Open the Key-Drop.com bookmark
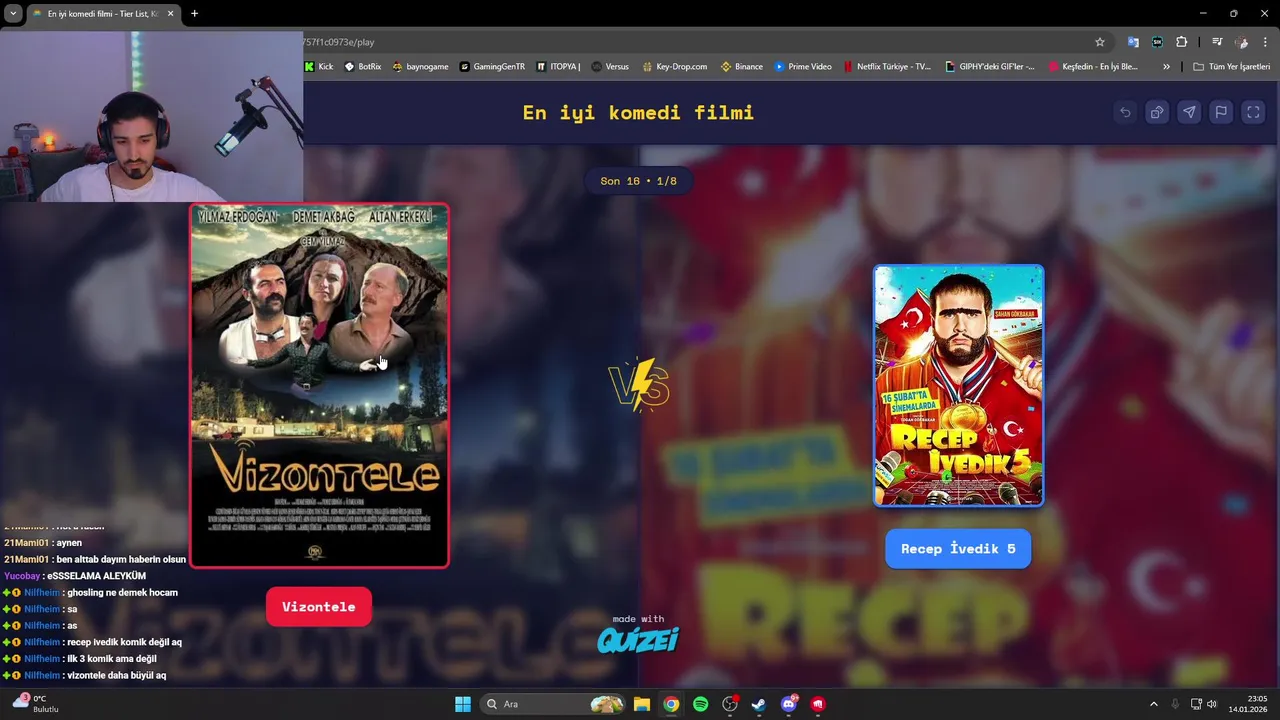Screen dimensions: 1280x720 [675, 67]
